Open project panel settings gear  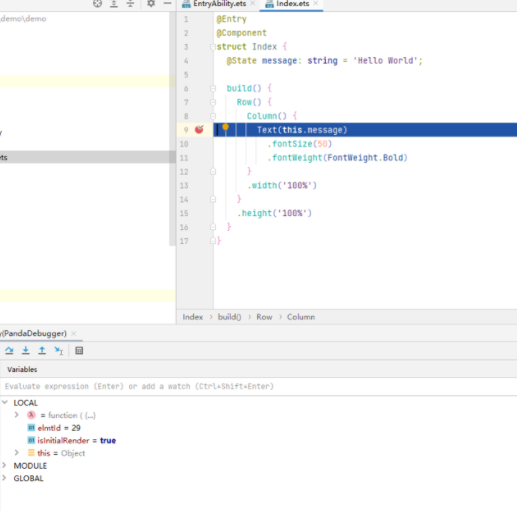coord(151,3)
